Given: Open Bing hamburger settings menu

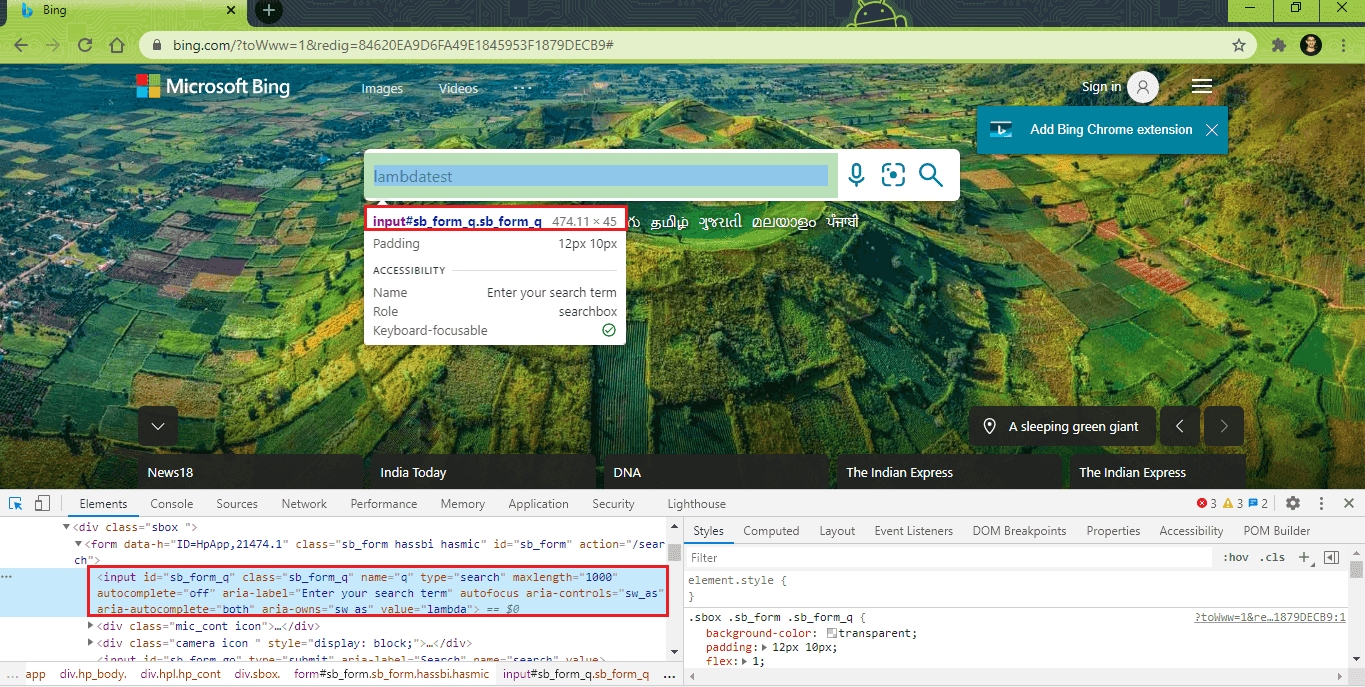Looking at the screenshot, I should 1202,87.
